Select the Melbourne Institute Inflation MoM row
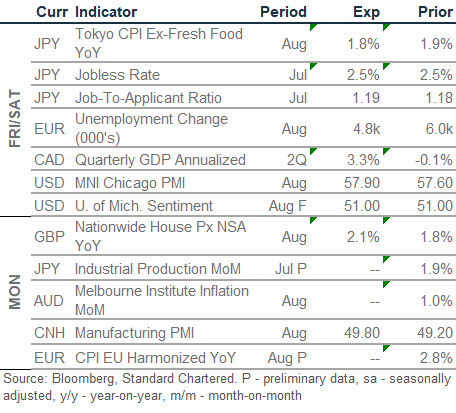Screen dimensions: 456x413 pyautogui.click(x=243, y=300)
